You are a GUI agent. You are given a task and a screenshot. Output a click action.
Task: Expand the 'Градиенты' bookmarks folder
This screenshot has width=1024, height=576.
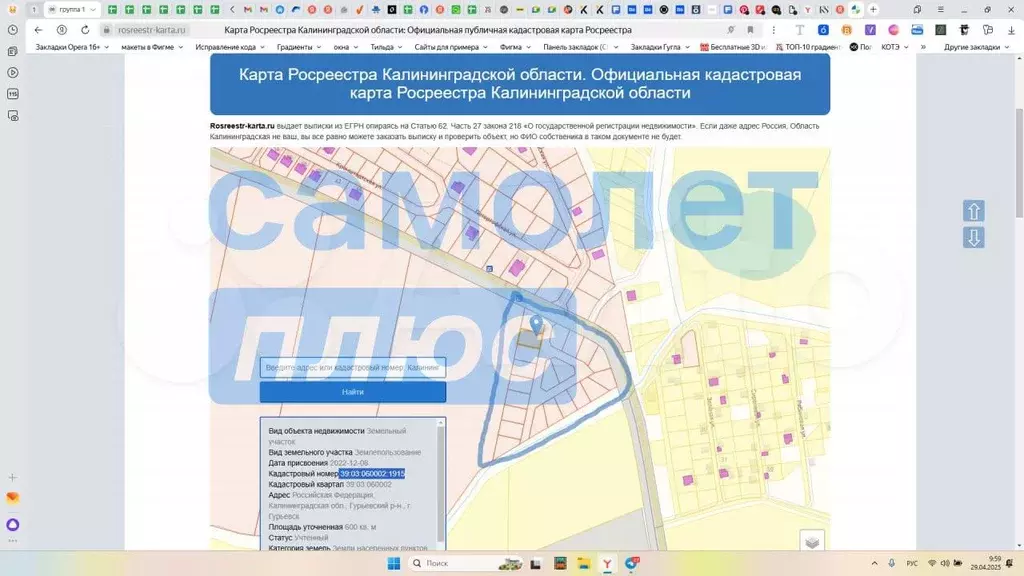coord(298,47)
